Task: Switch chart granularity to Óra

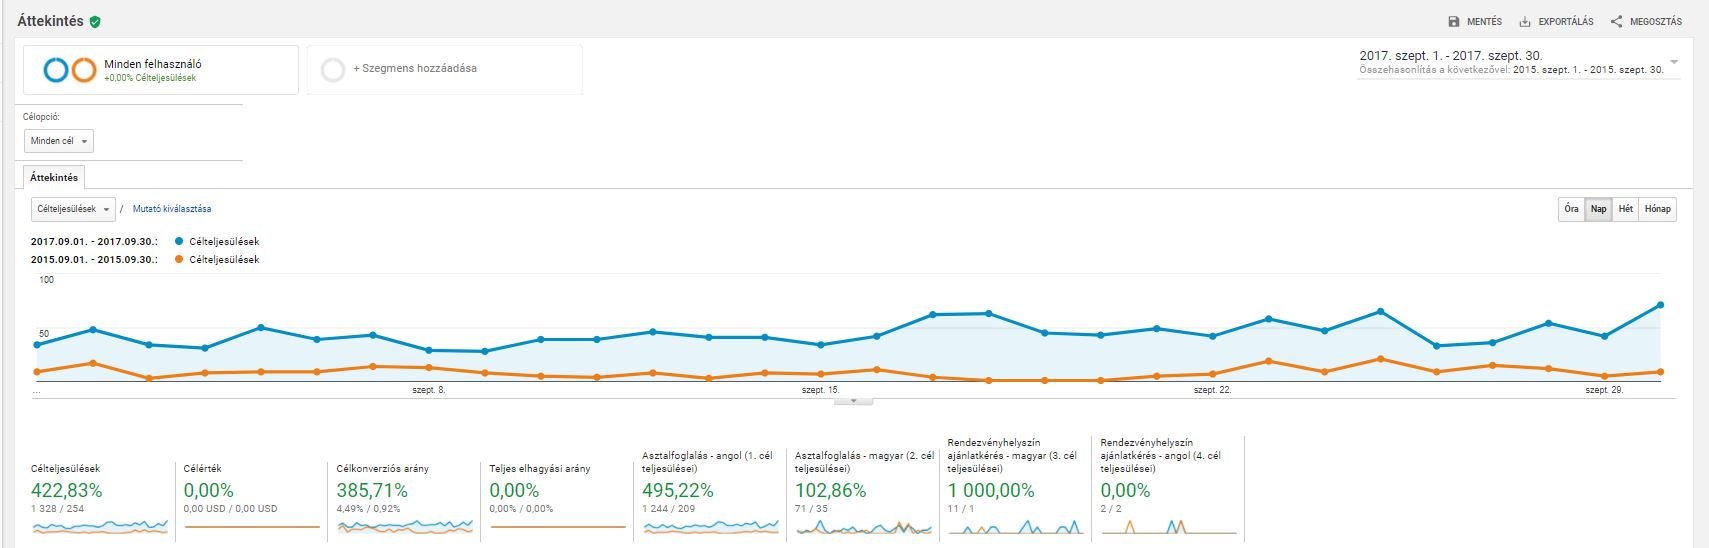Action: coord(1571,209)
